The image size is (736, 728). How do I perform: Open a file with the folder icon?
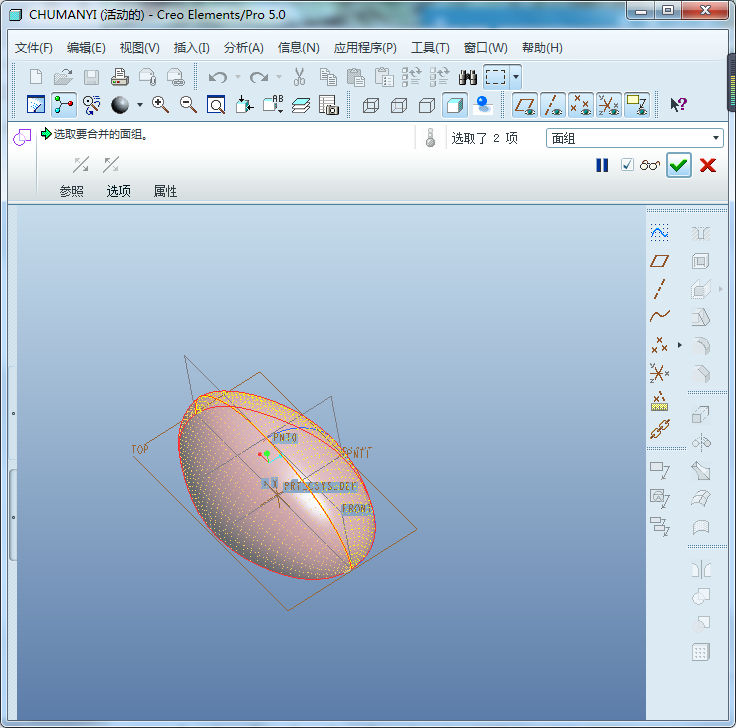(63, 77)
